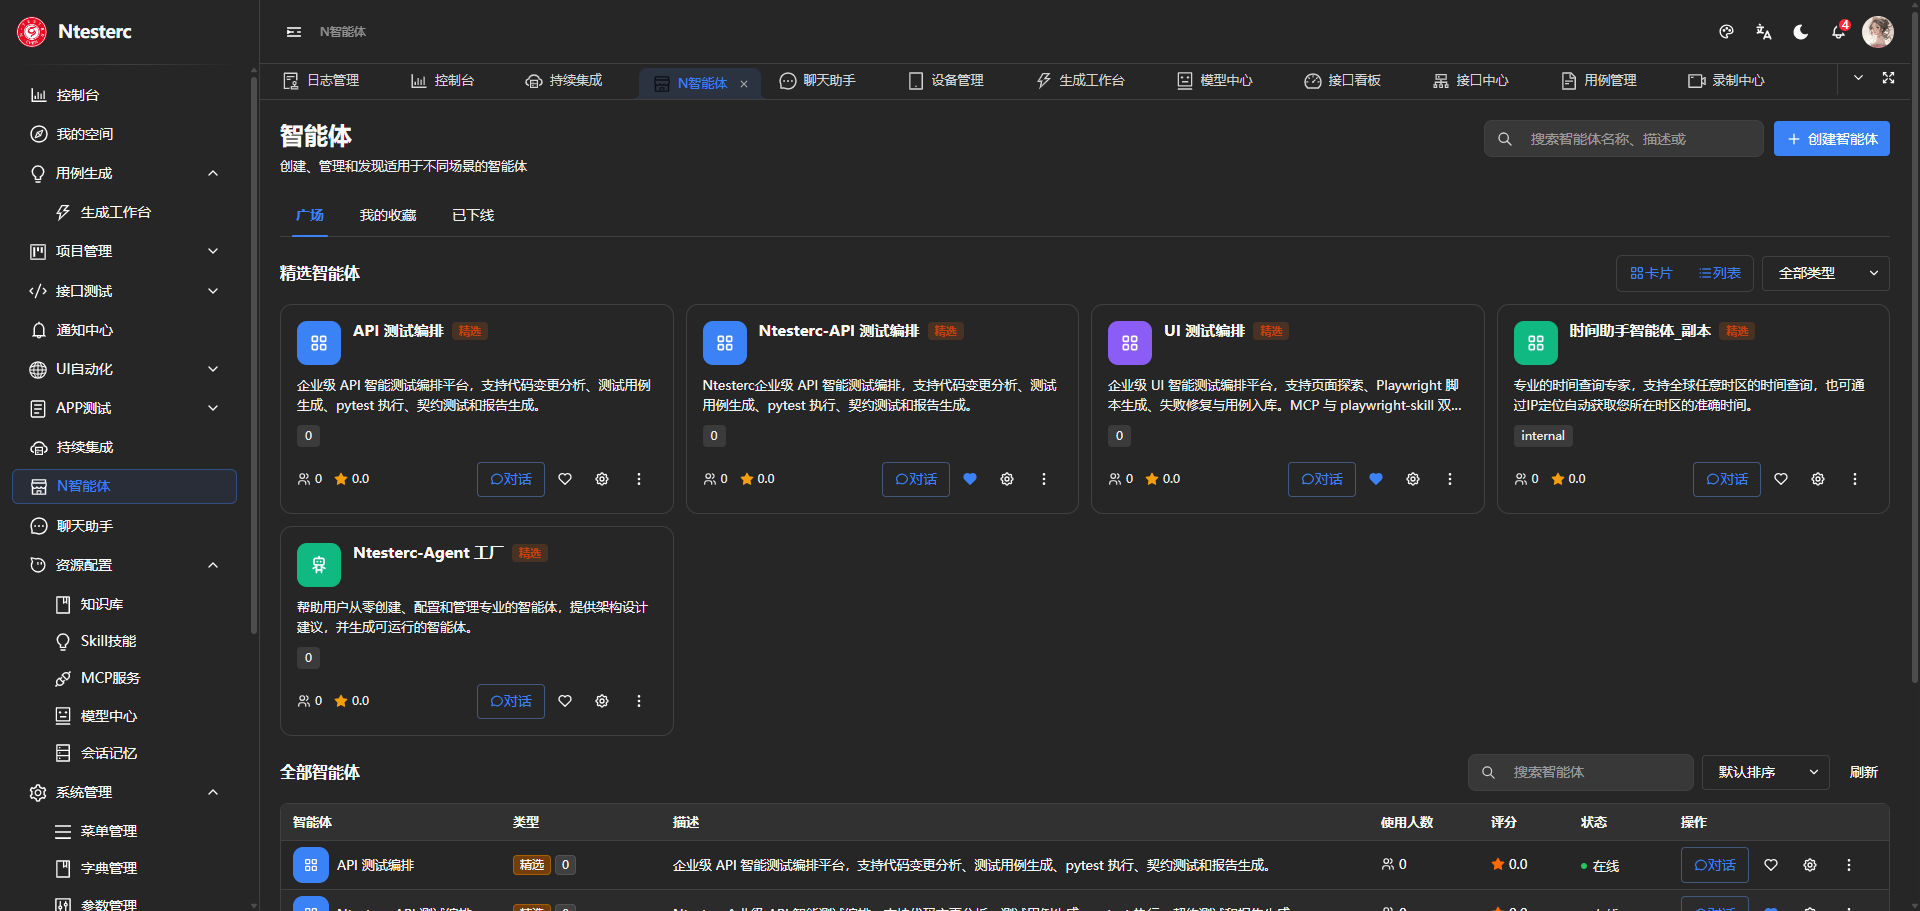Open more options on 时间助手智能体_副本 card
The height and width of the screenshot is (911, 1920).
(x=1855, y=479)
